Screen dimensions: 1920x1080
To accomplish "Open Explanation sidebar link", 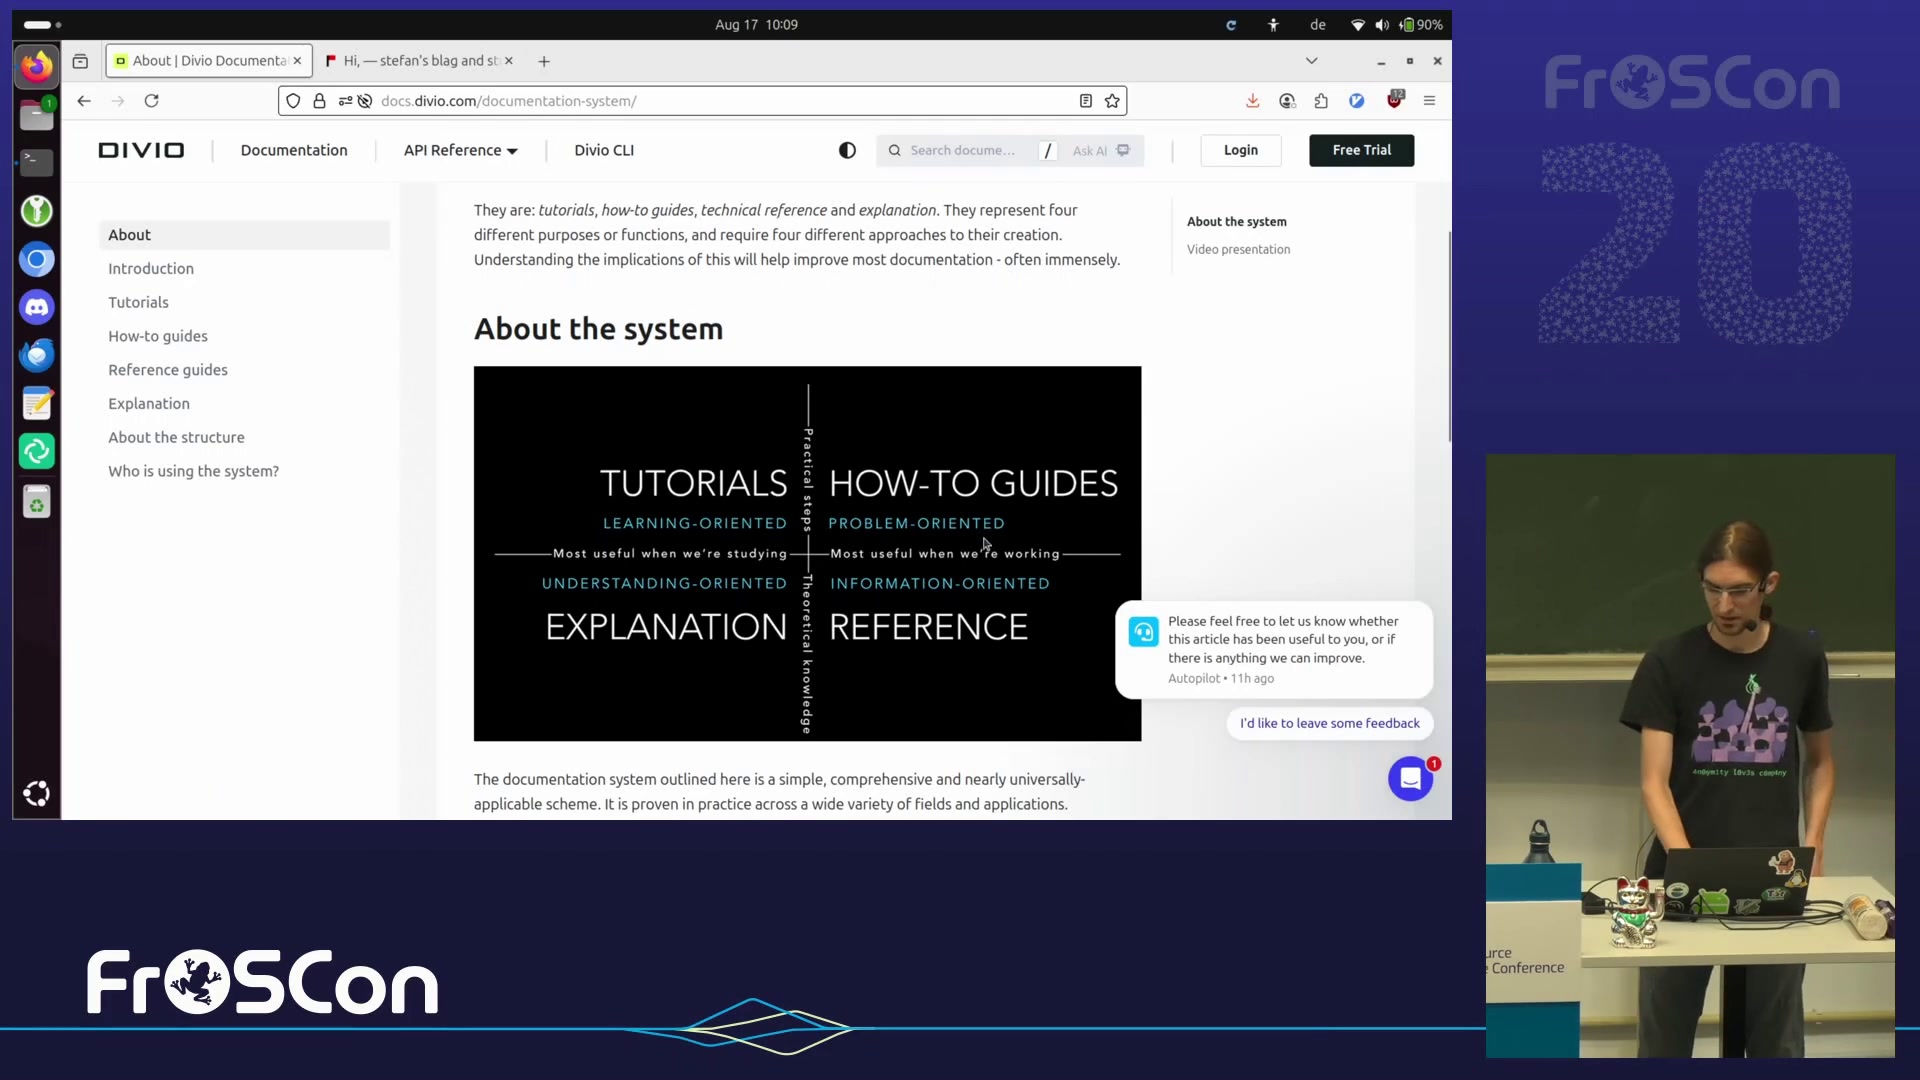I will [149, 404].
